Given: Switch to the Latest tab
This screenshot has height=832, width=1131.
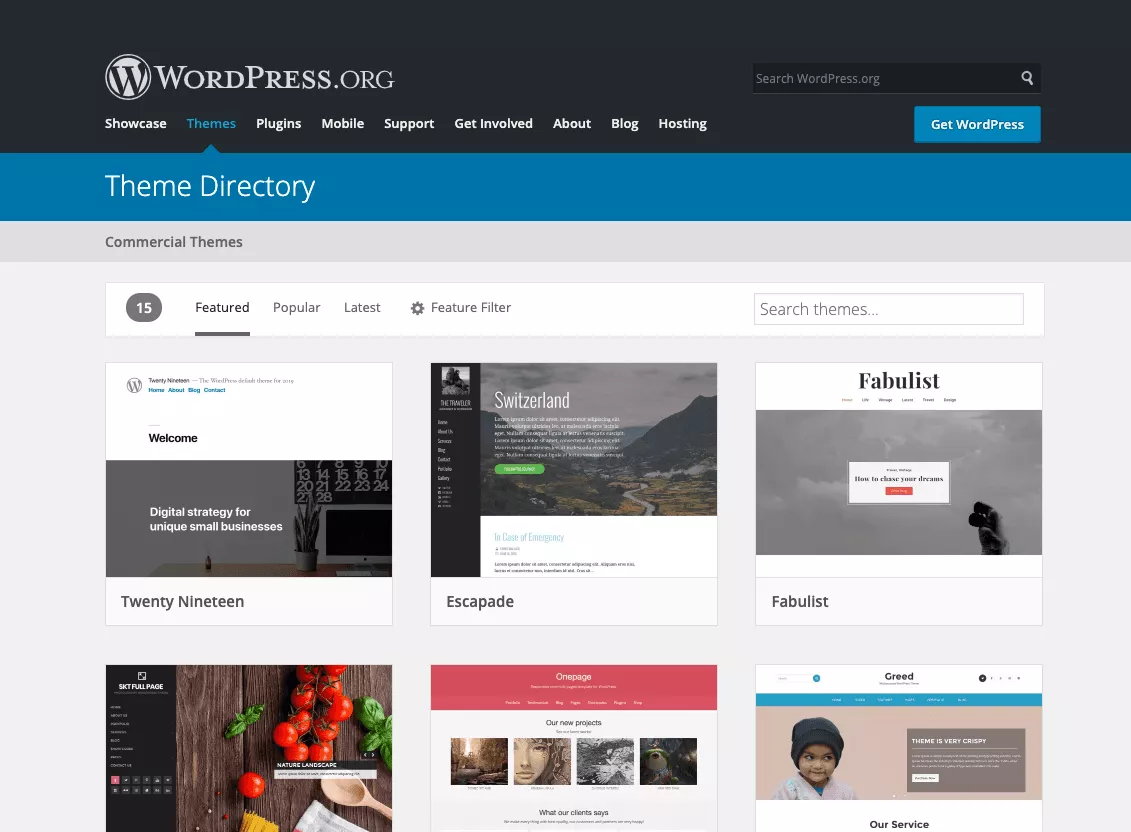Looking at the screenshot, I should point(362,307).
